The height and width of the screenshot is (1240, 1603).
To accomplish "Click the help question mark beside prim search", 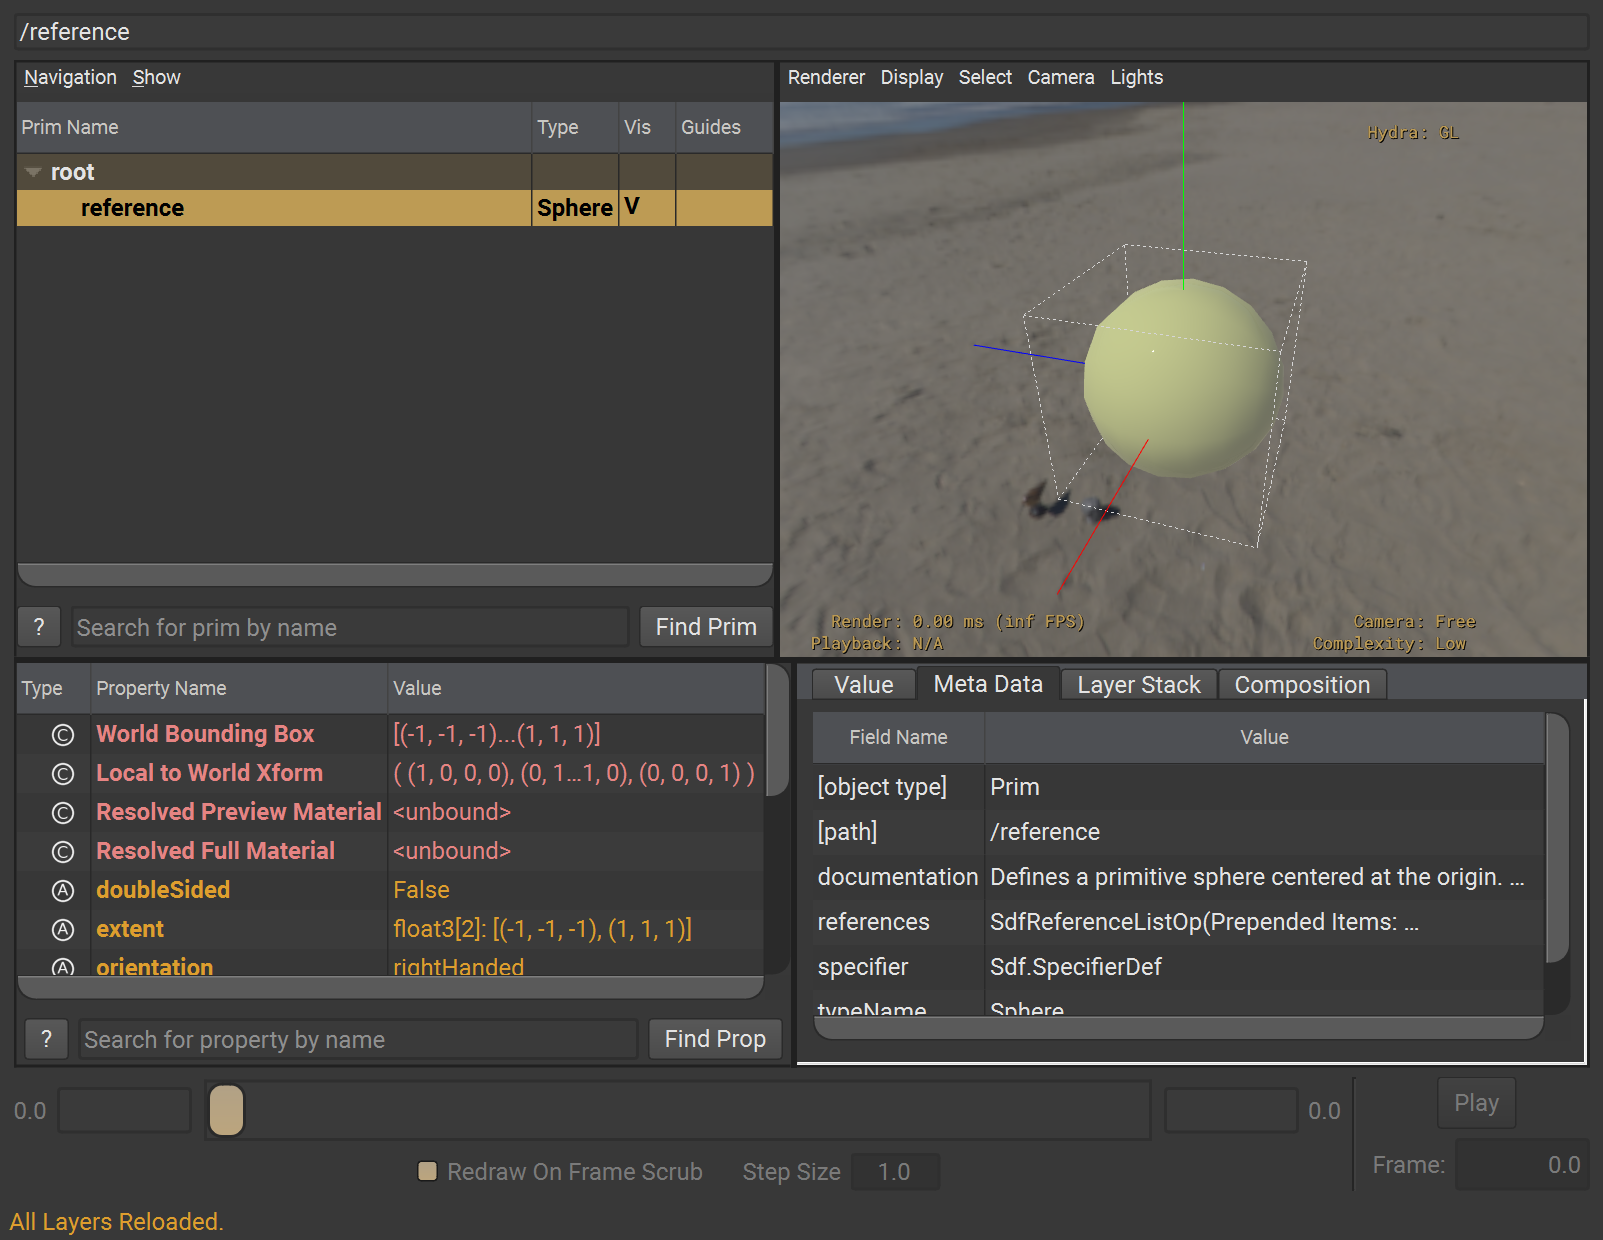I will pyautogui.click(x=39, y=627).
